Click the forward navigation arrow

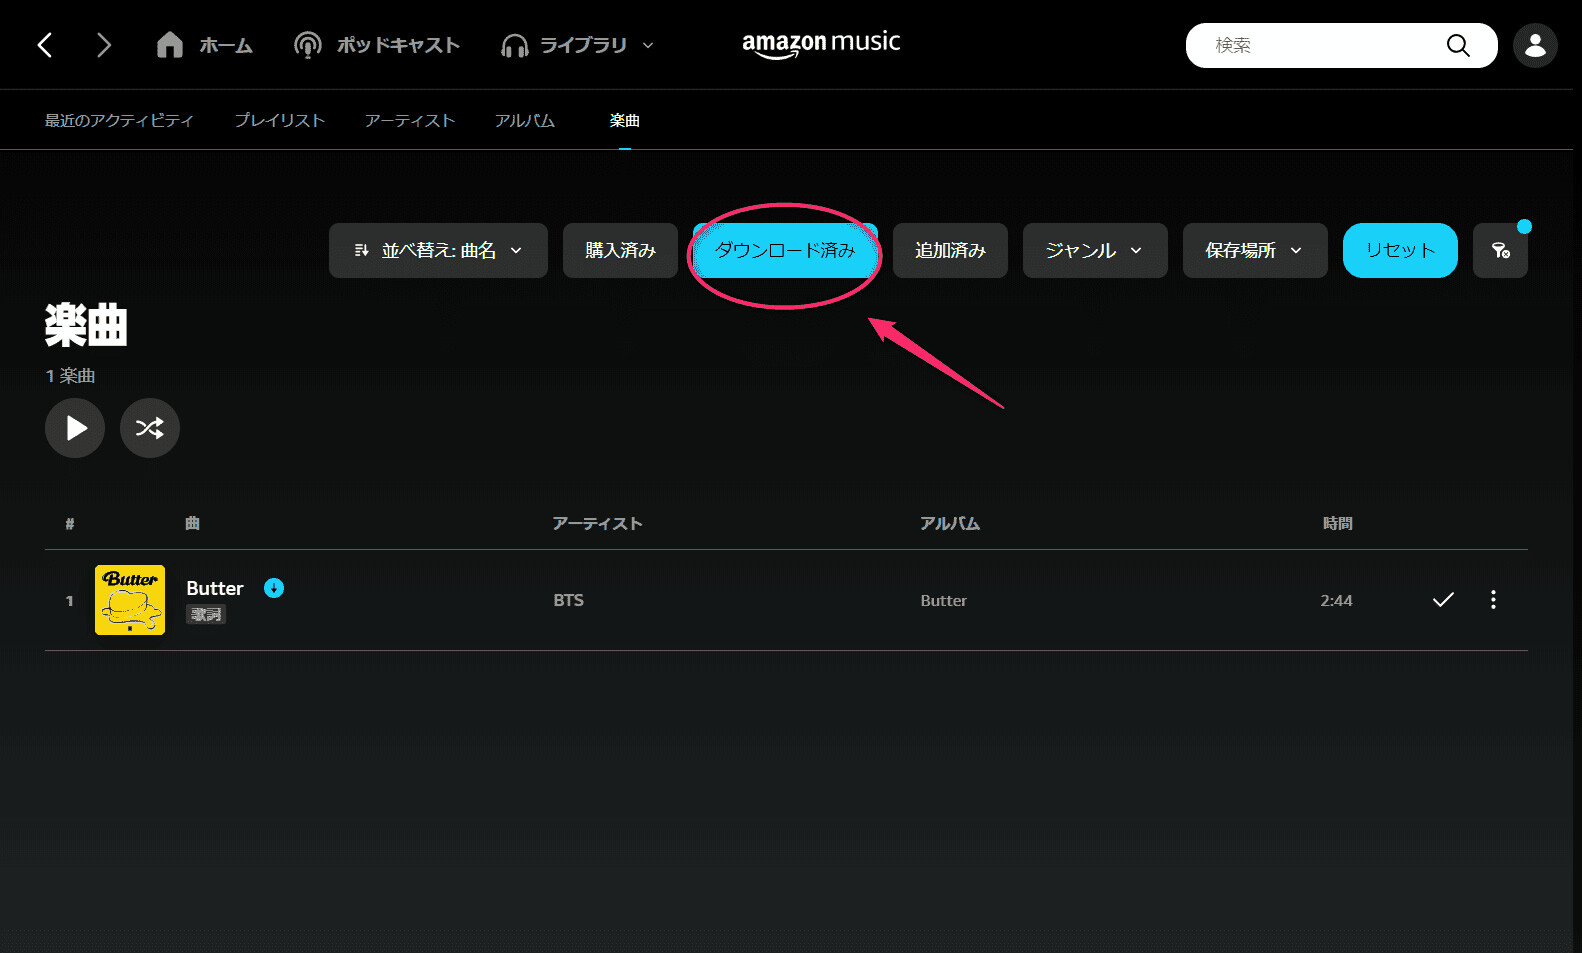103,45
